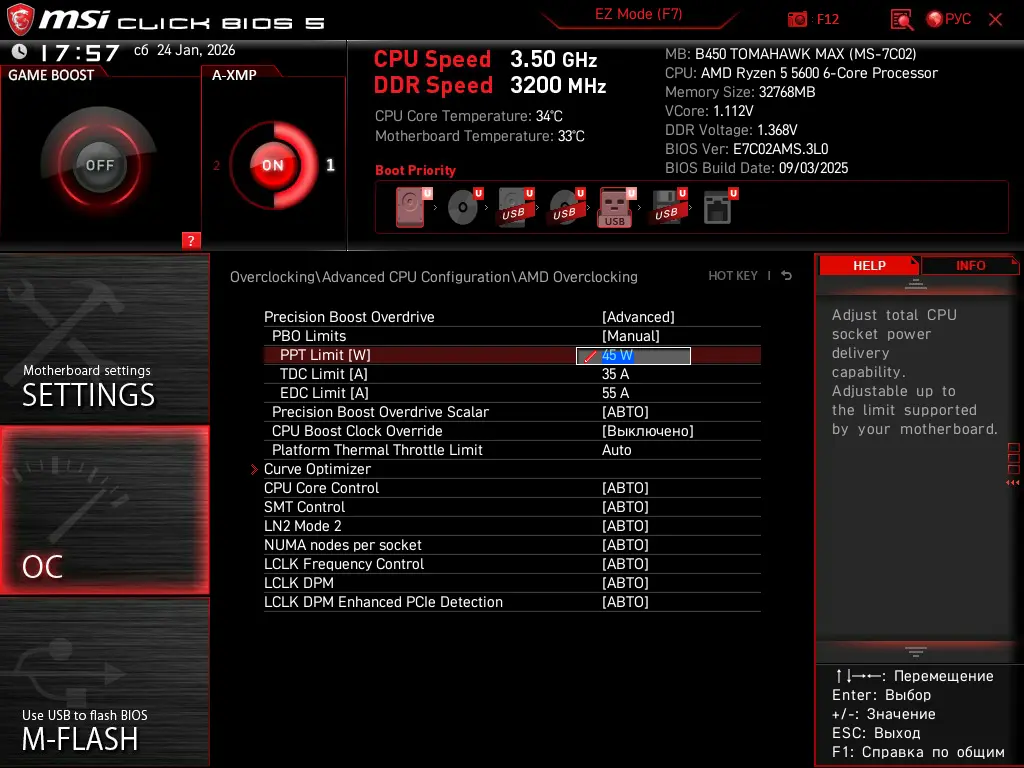Select the TDC Limit [A] value 35 A
The height and width of the screenshot is (768, 1024).
(x=615, y=374)
